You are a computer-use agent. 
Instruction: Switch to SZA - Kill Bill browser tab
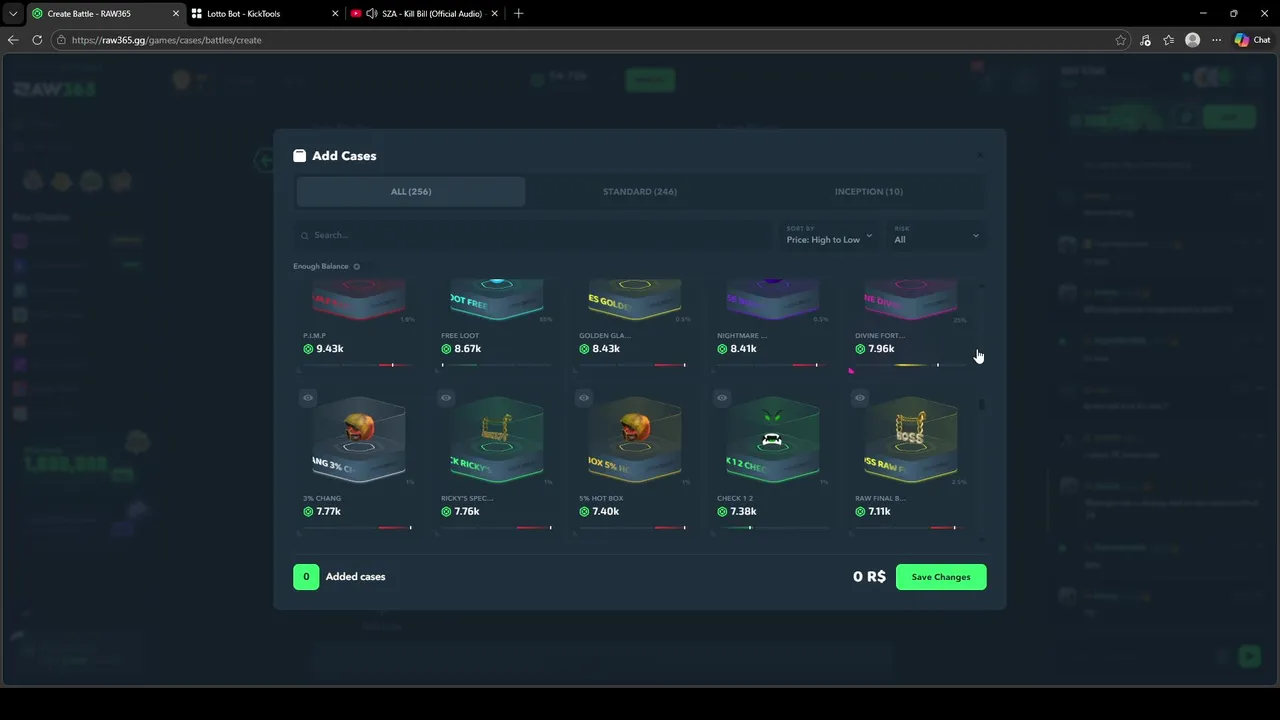pos(424,13)
